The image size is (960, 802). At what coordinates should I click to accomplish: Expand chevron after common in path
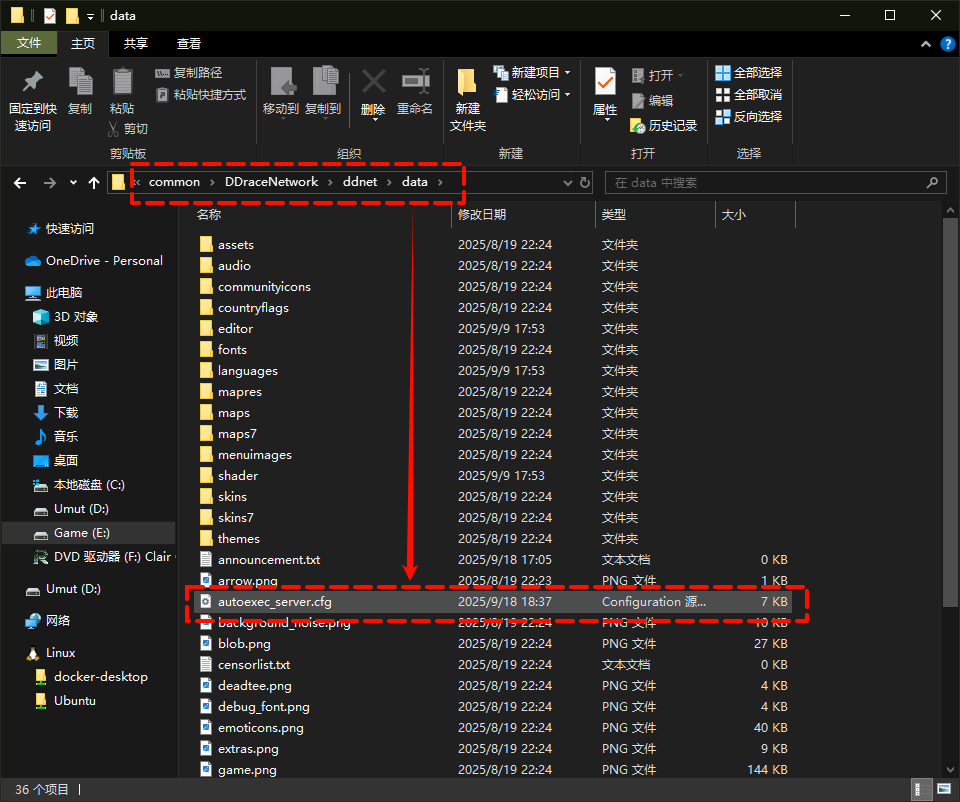212,182
